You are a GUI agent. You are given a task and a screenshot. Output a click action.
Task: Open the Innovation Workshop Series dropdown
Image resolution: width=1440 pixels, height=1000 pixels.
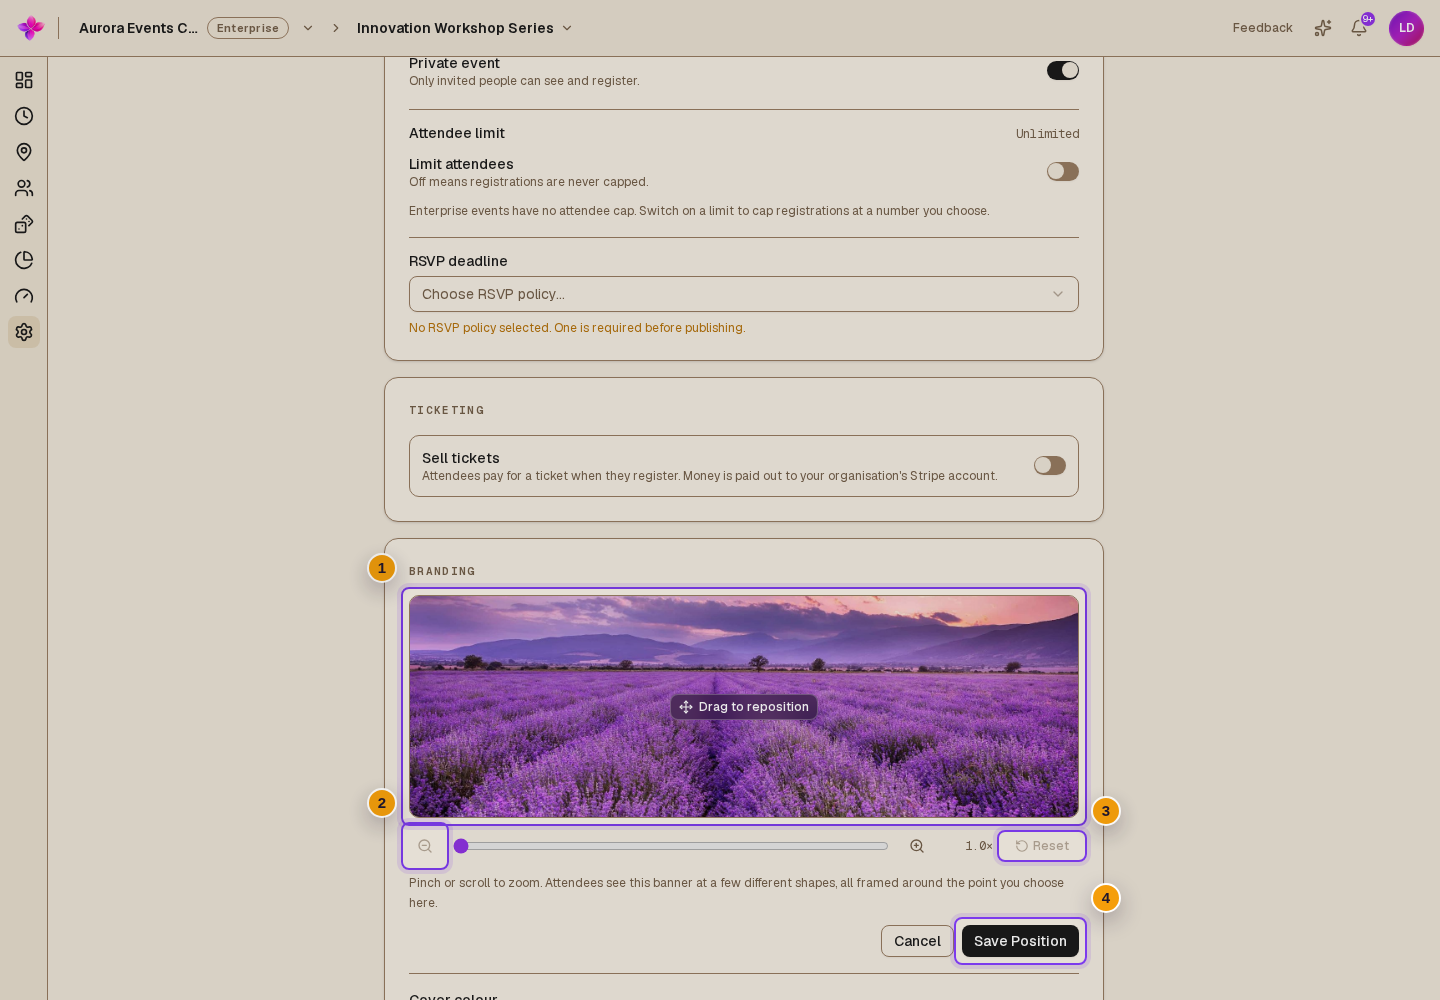[x=465, y=28]
